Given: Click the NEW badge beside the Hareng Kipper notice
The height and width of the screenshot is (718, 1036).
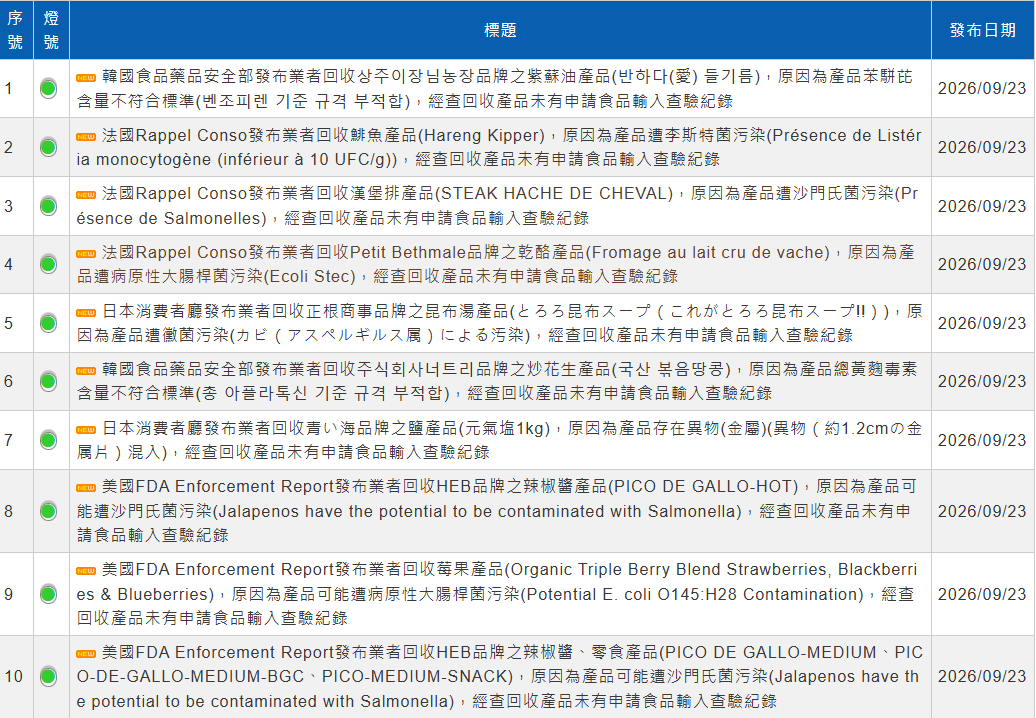Looking at the screenshot, I should 86,137.
